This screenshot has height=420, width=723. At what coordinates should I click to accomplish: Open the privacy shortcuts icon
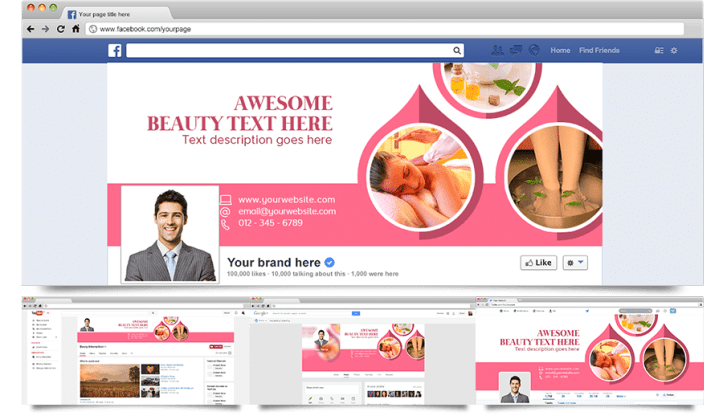[x=658, y=51]
